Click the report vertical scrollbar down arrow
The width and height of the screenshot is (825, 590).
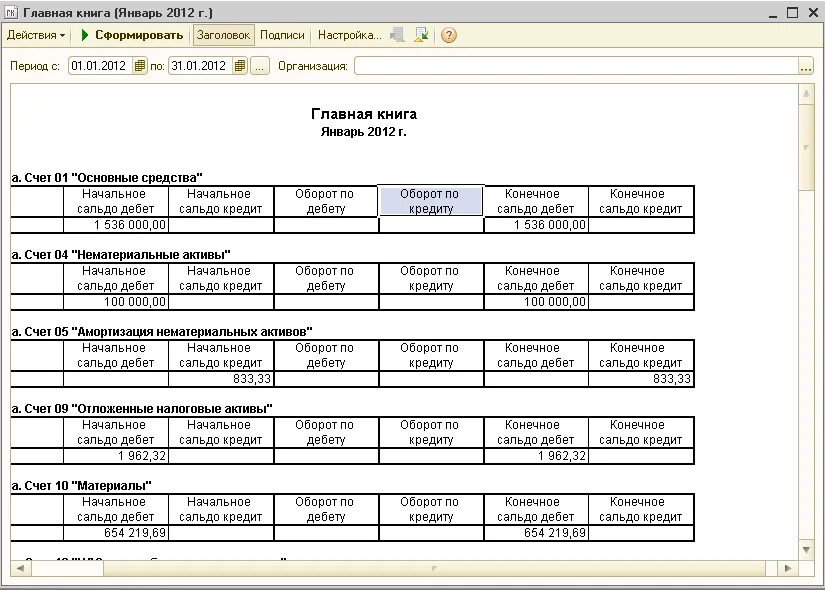click(806, 551)
